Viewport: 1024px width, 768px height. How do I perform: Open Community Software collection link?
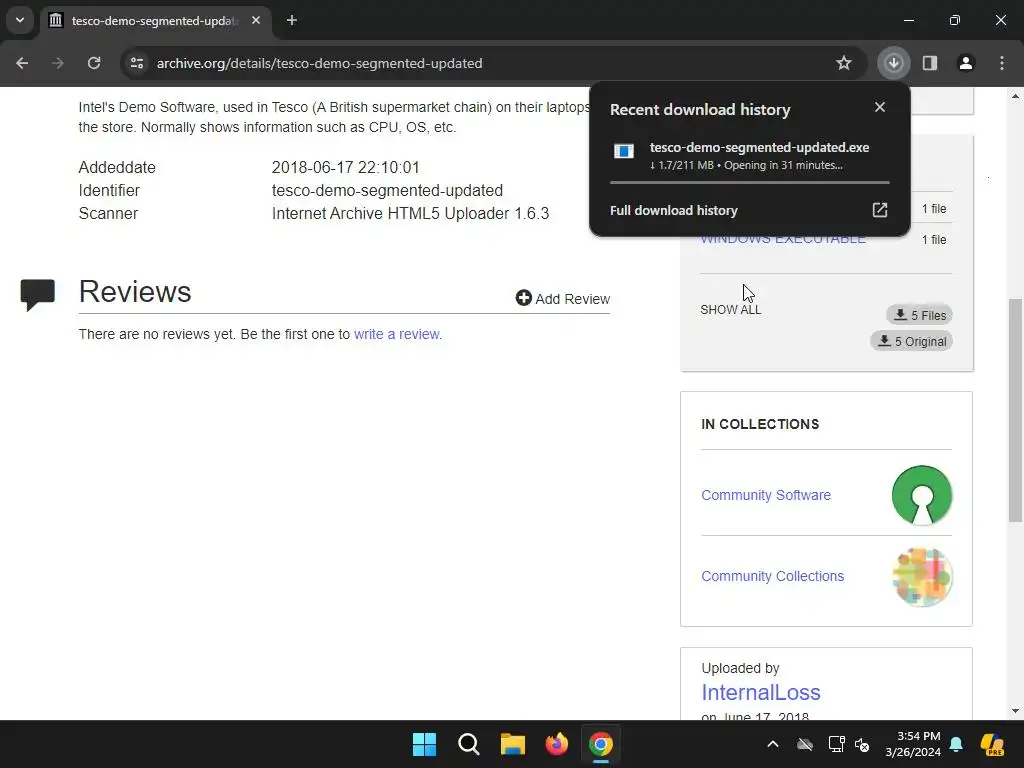(x=766, y=495)
